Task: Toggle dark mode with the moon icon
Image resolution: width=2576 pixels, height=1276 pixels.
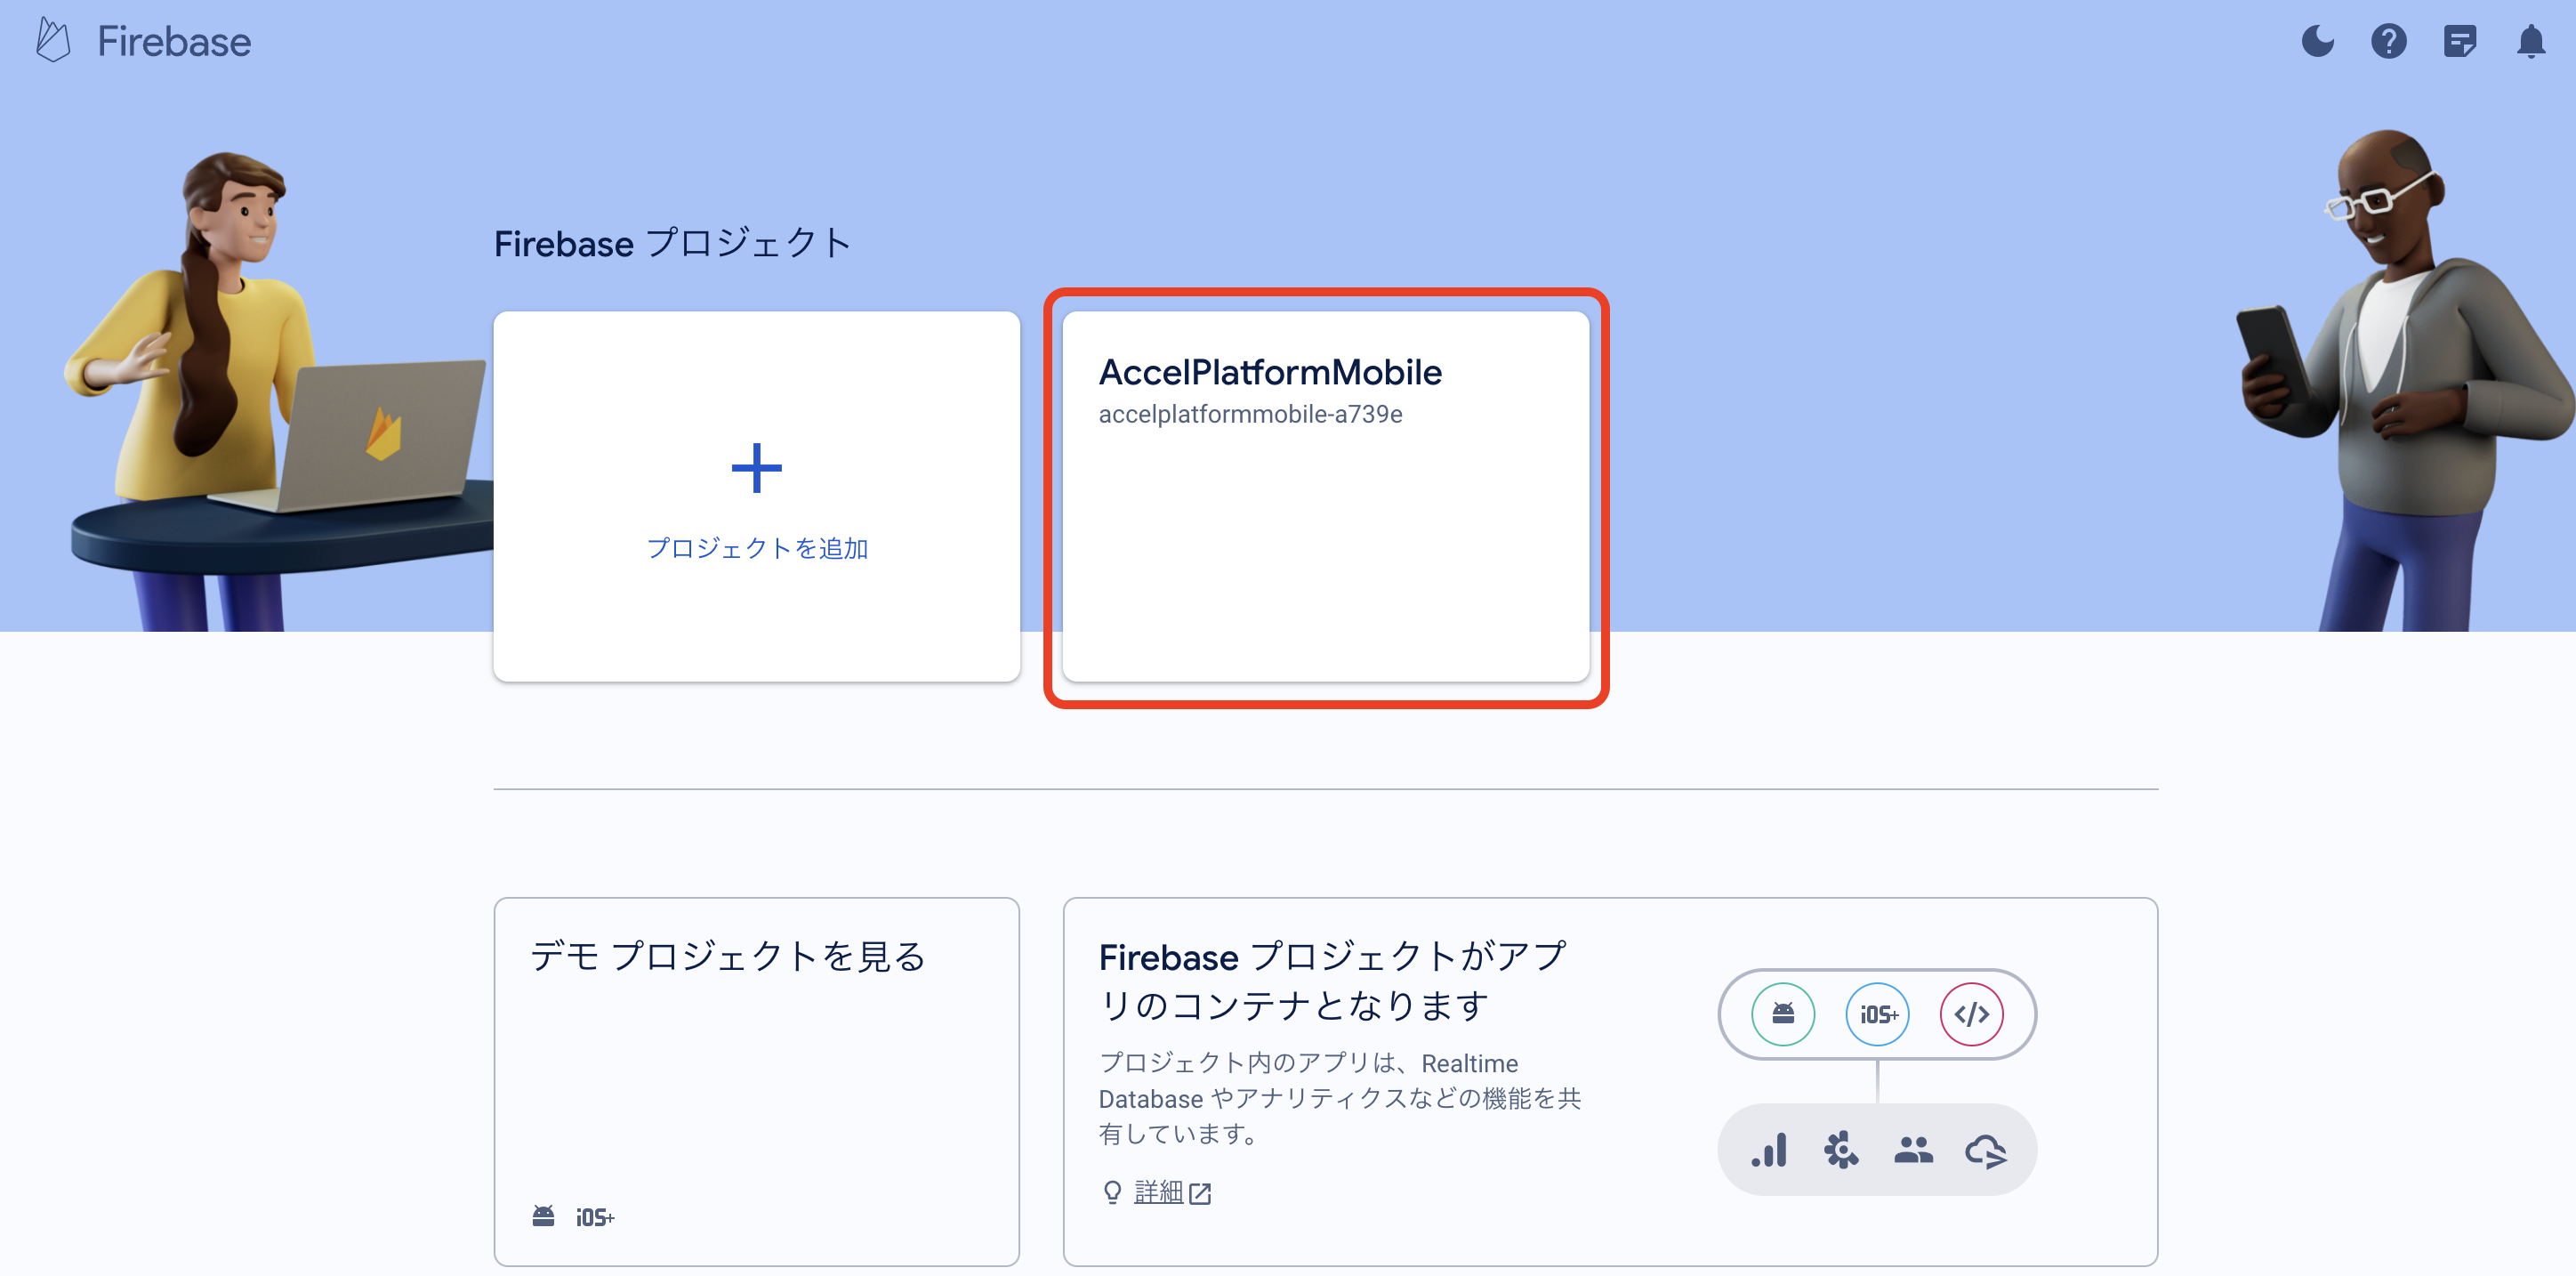Action: click(x=2317, y=41)
